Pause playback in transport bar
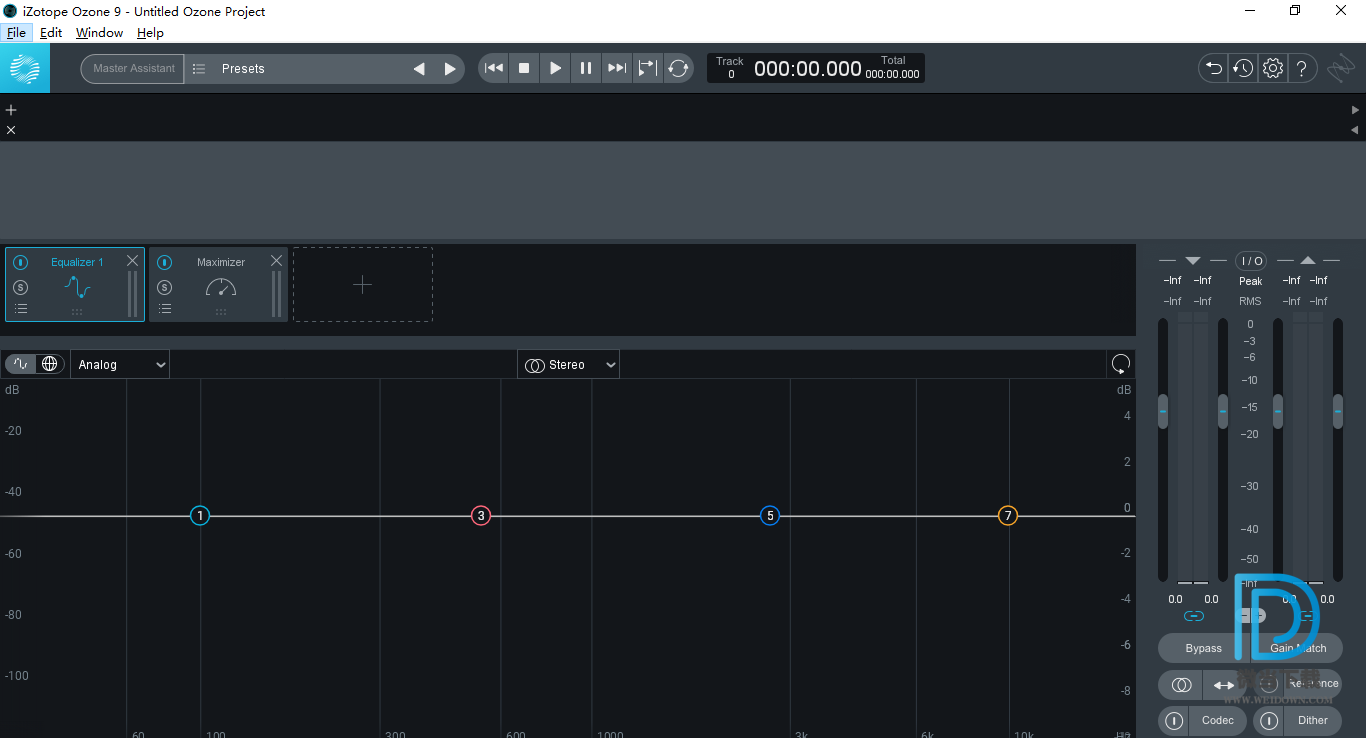This screenshot has width=1366, height=738. (x=586, y=68)
